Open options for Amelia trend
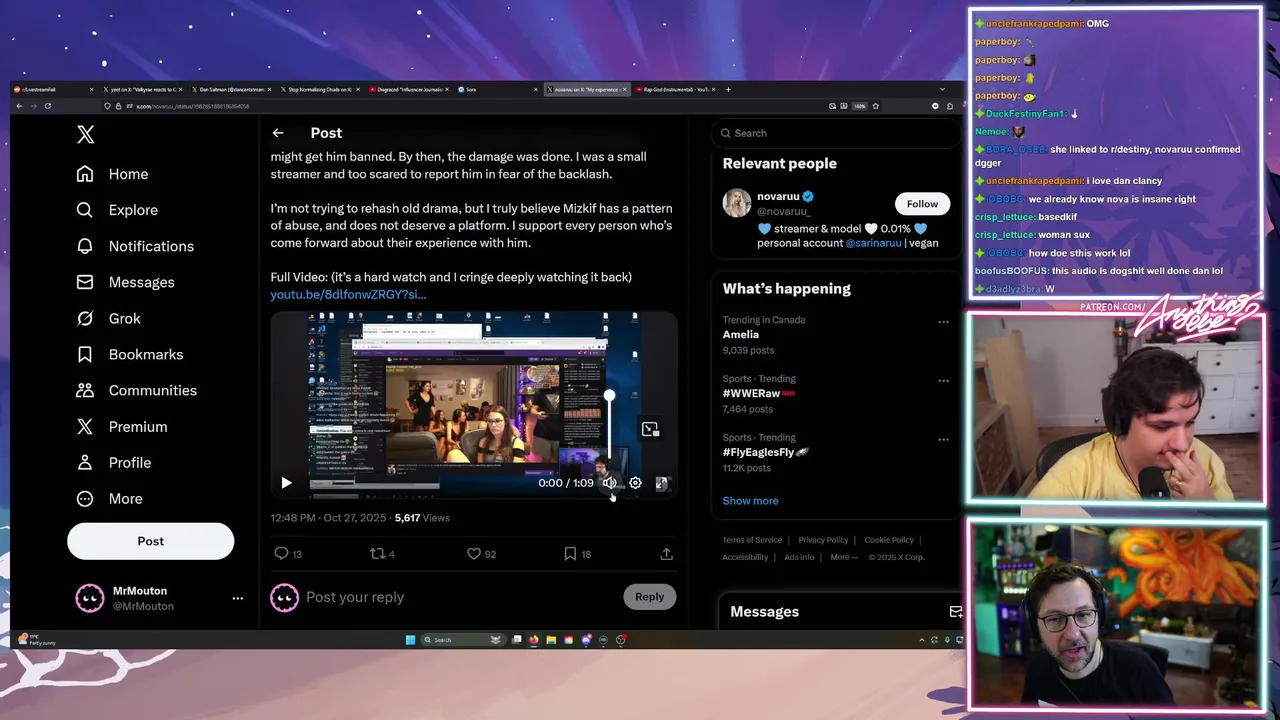1280x720 pixels. 943,322
